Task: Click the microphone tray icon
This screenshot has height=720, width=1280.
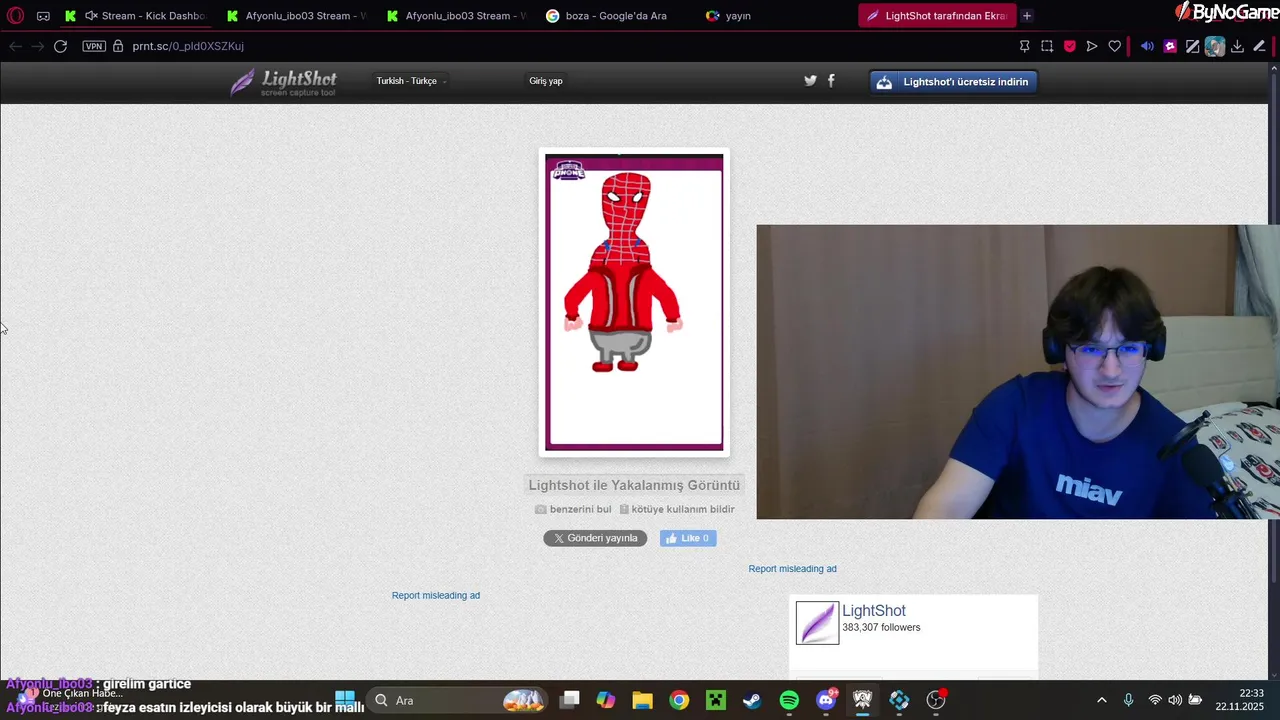Action: pos(1128,700)
